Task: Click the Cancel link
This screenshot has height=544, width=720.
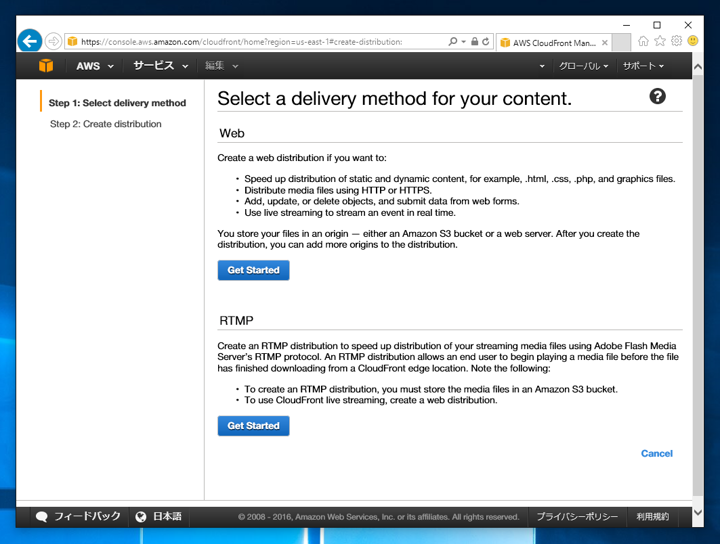Action: tap(657, 453)
